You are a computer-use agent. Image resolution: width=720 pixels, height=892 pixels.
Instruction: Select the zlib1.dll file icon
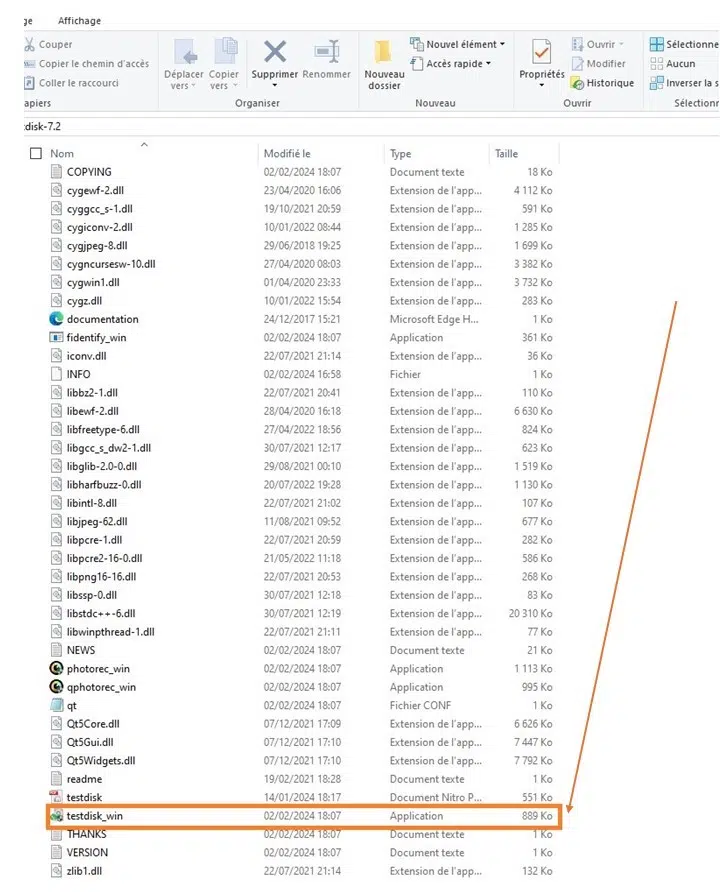56,871
